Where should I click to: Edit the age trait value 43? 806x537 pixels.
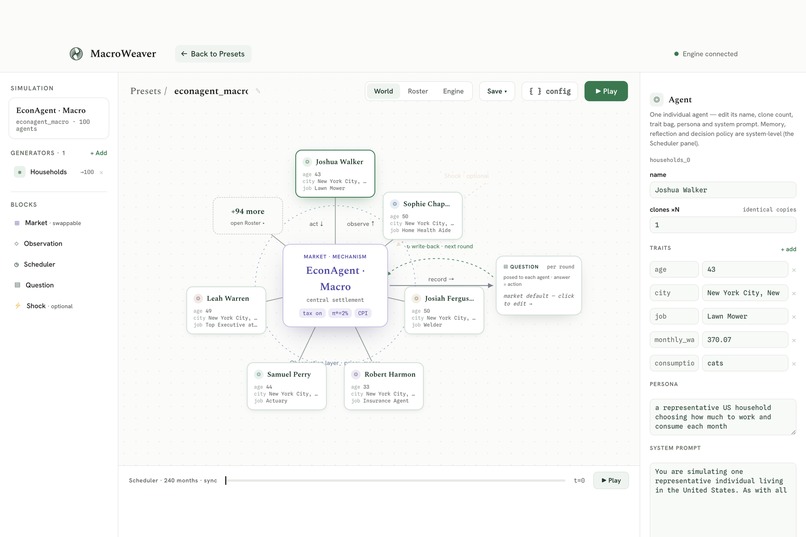click(745, 269)
